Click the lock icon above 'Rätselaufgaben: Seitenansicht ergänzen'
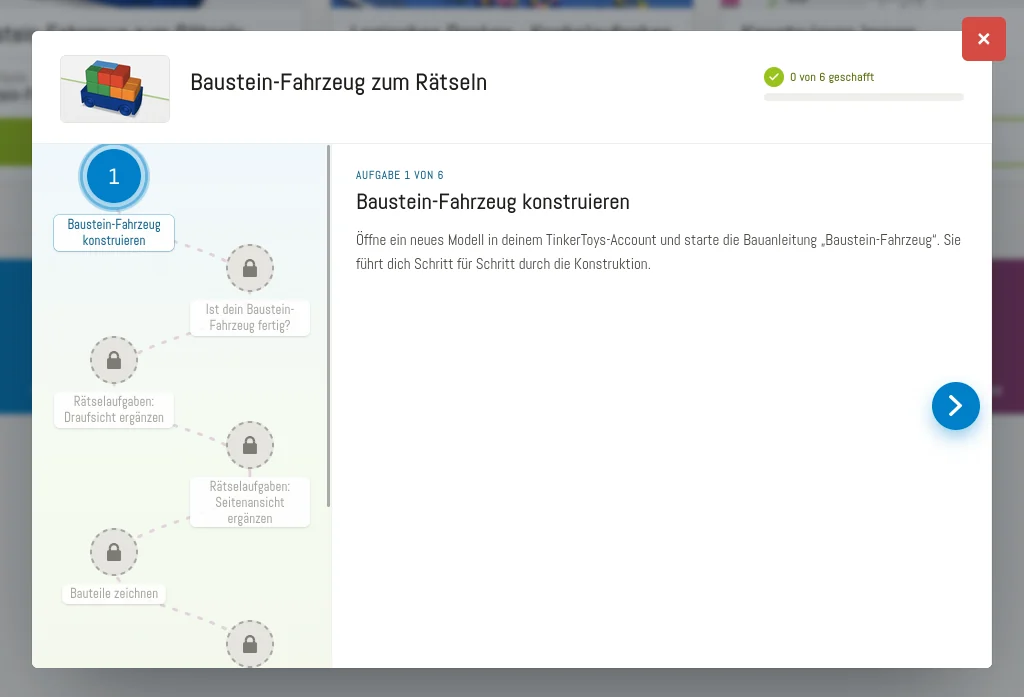This screenshot has height=697, width=1024. click(x=250, y=445)
